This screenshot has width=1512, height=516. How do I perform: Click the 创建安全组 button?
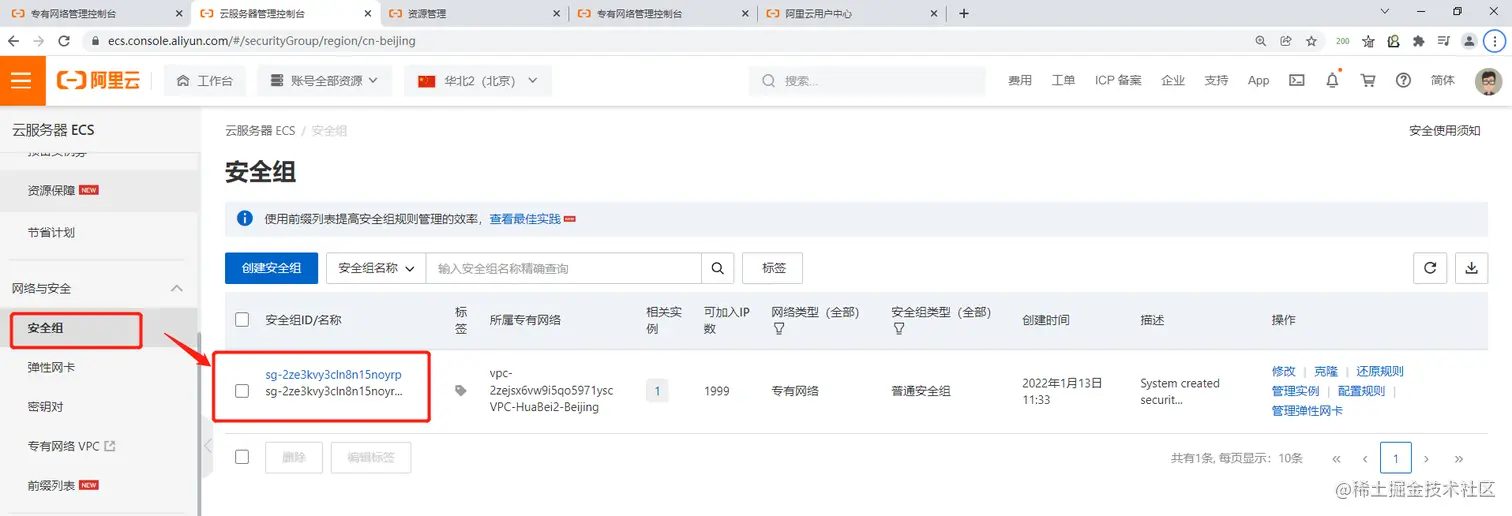272,268
